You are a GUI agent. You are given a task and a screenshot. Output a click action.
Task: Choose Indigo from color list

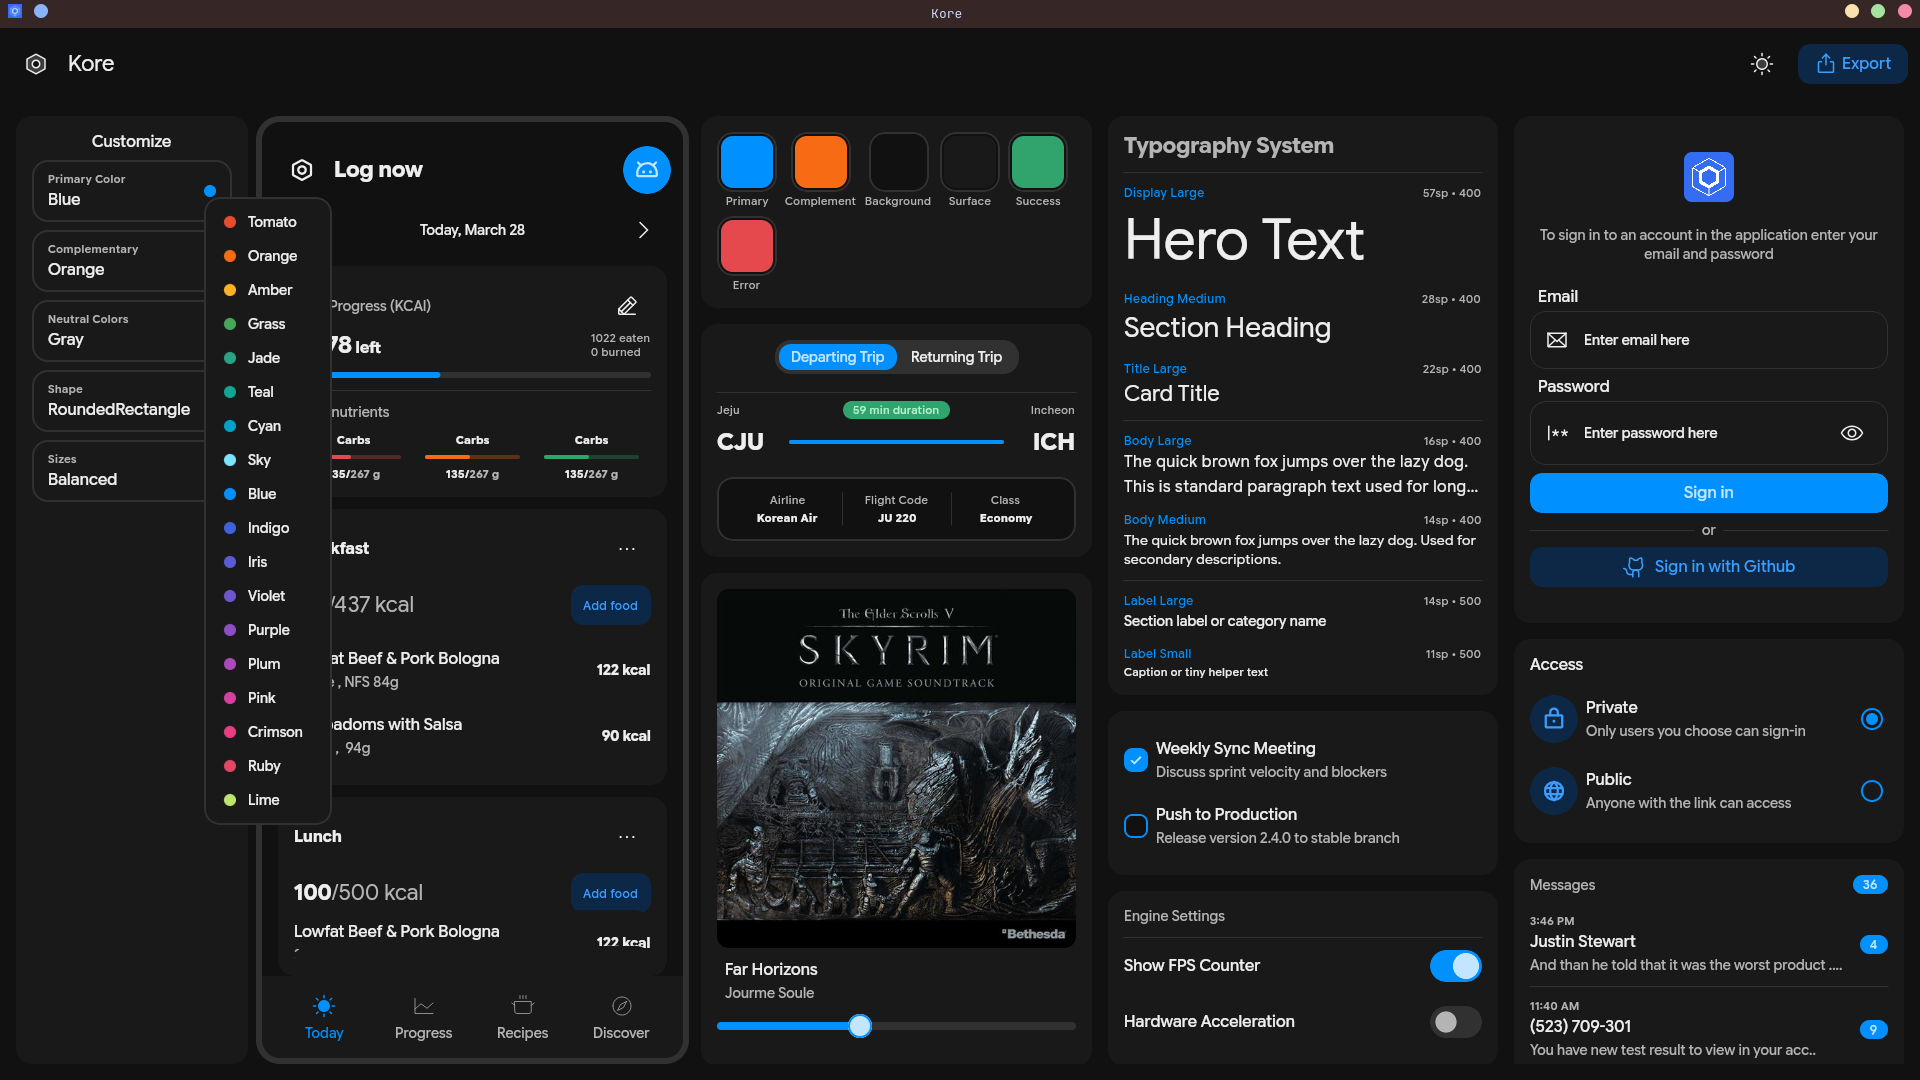coord(268,528)
